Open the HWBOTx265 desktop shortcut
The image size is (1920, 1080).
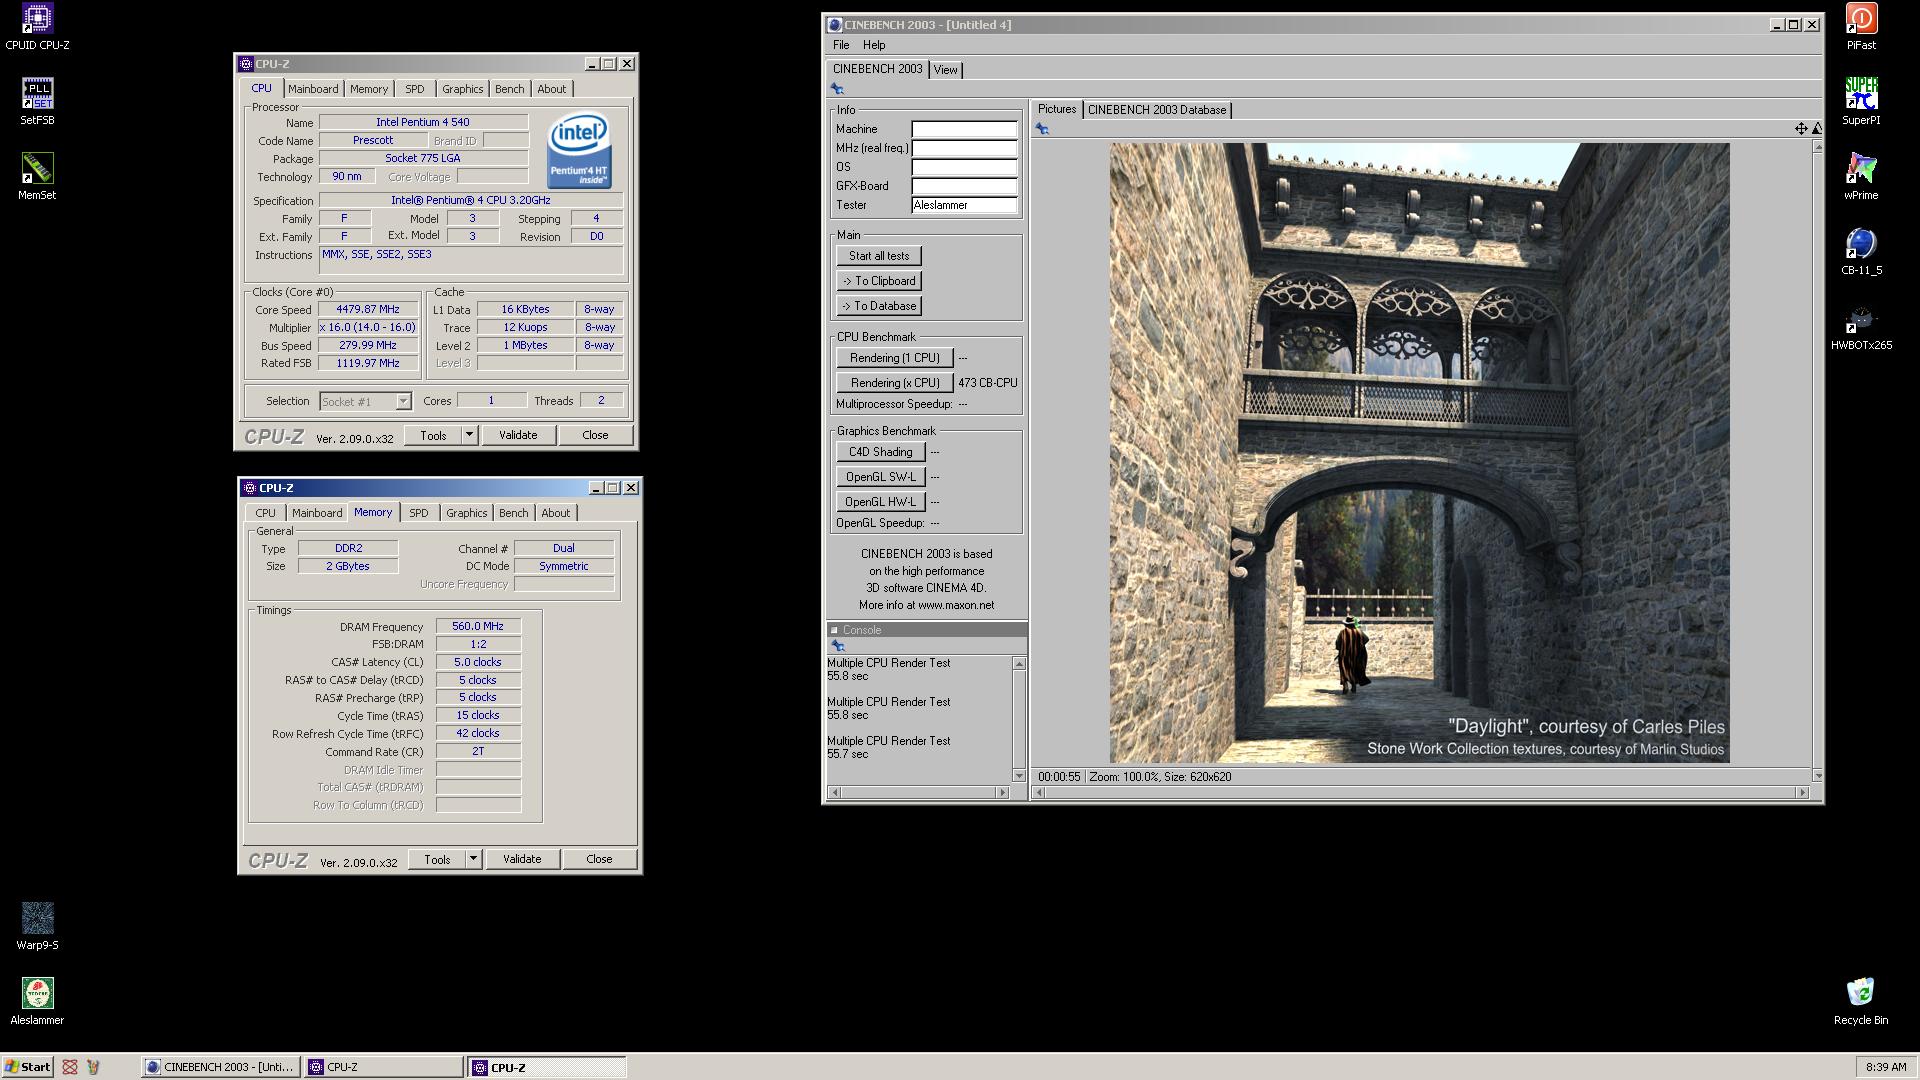click(x=1860, y=327)
